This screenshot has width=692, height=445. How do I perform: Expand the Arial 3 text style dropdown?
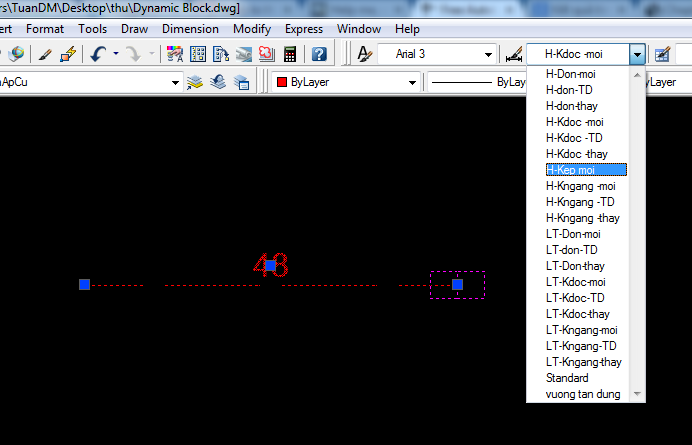pos(489,54)
